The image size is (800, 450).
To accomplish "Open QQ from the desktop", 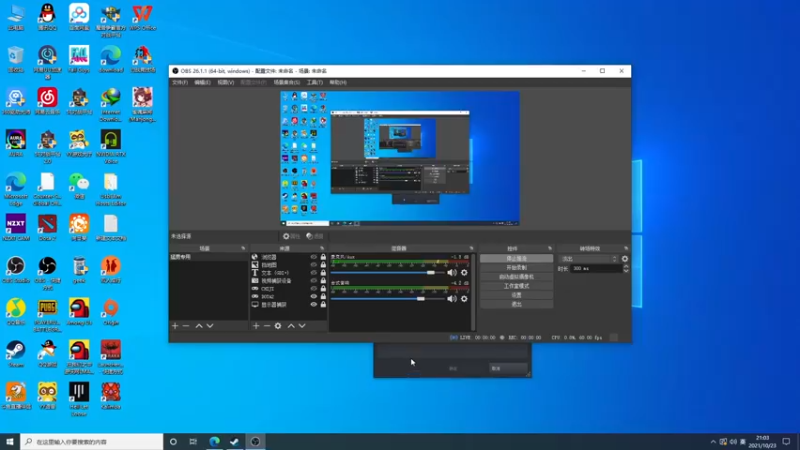I will point(47,17).
